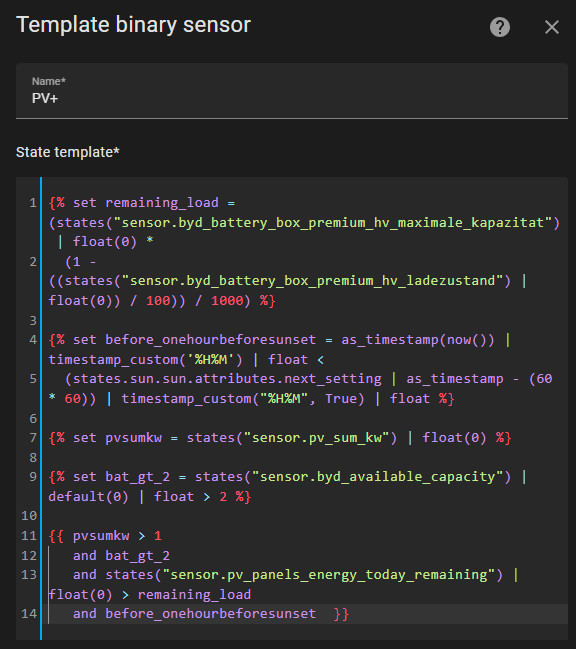576x649 pixels.
Task: Click line number 11 in editor gutter
Action: (29, 536)
